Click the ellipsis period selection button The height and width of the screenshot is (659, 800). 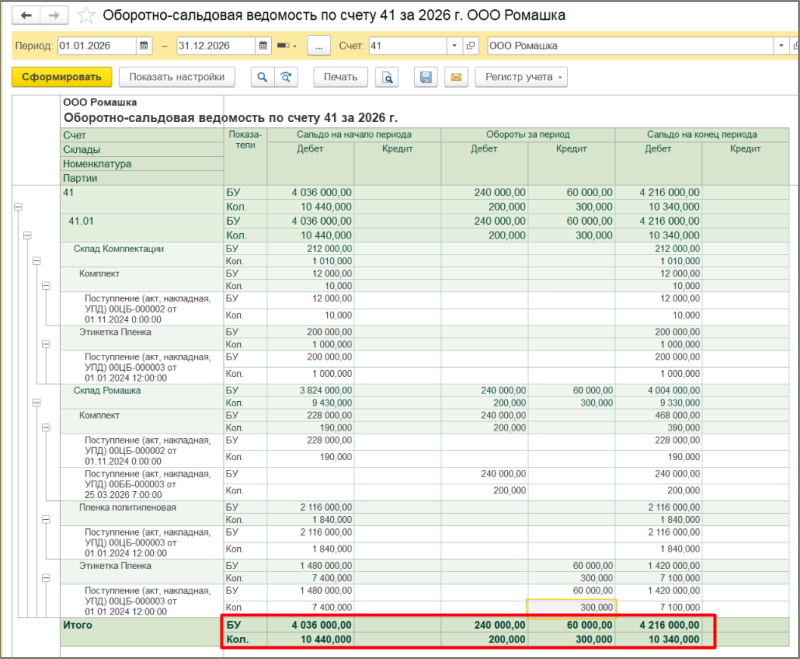tap(319, 46)
